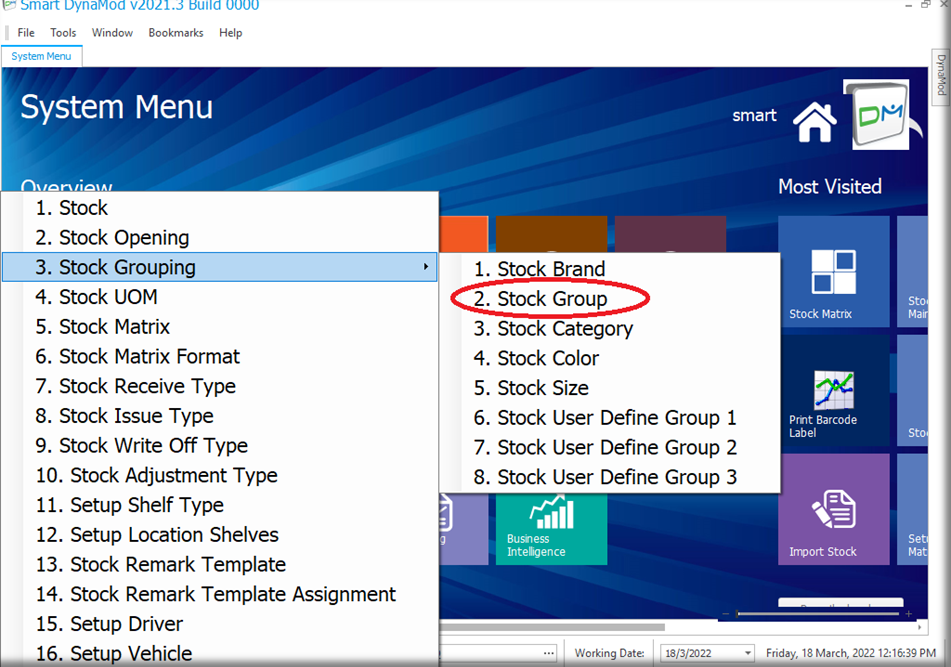Expand the Stock Grouping submenu arrow
951x667 pixels.
click(x=426, y=267)
